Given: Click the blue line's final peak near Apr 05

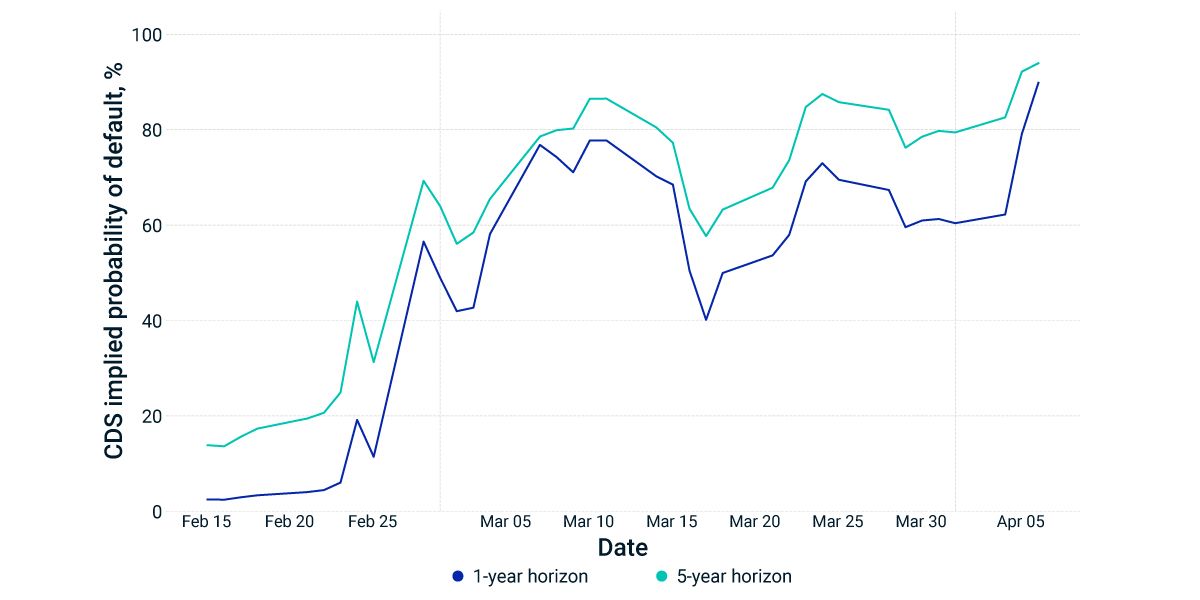Looking at the screenshot, I should [x=1038, y=83].
